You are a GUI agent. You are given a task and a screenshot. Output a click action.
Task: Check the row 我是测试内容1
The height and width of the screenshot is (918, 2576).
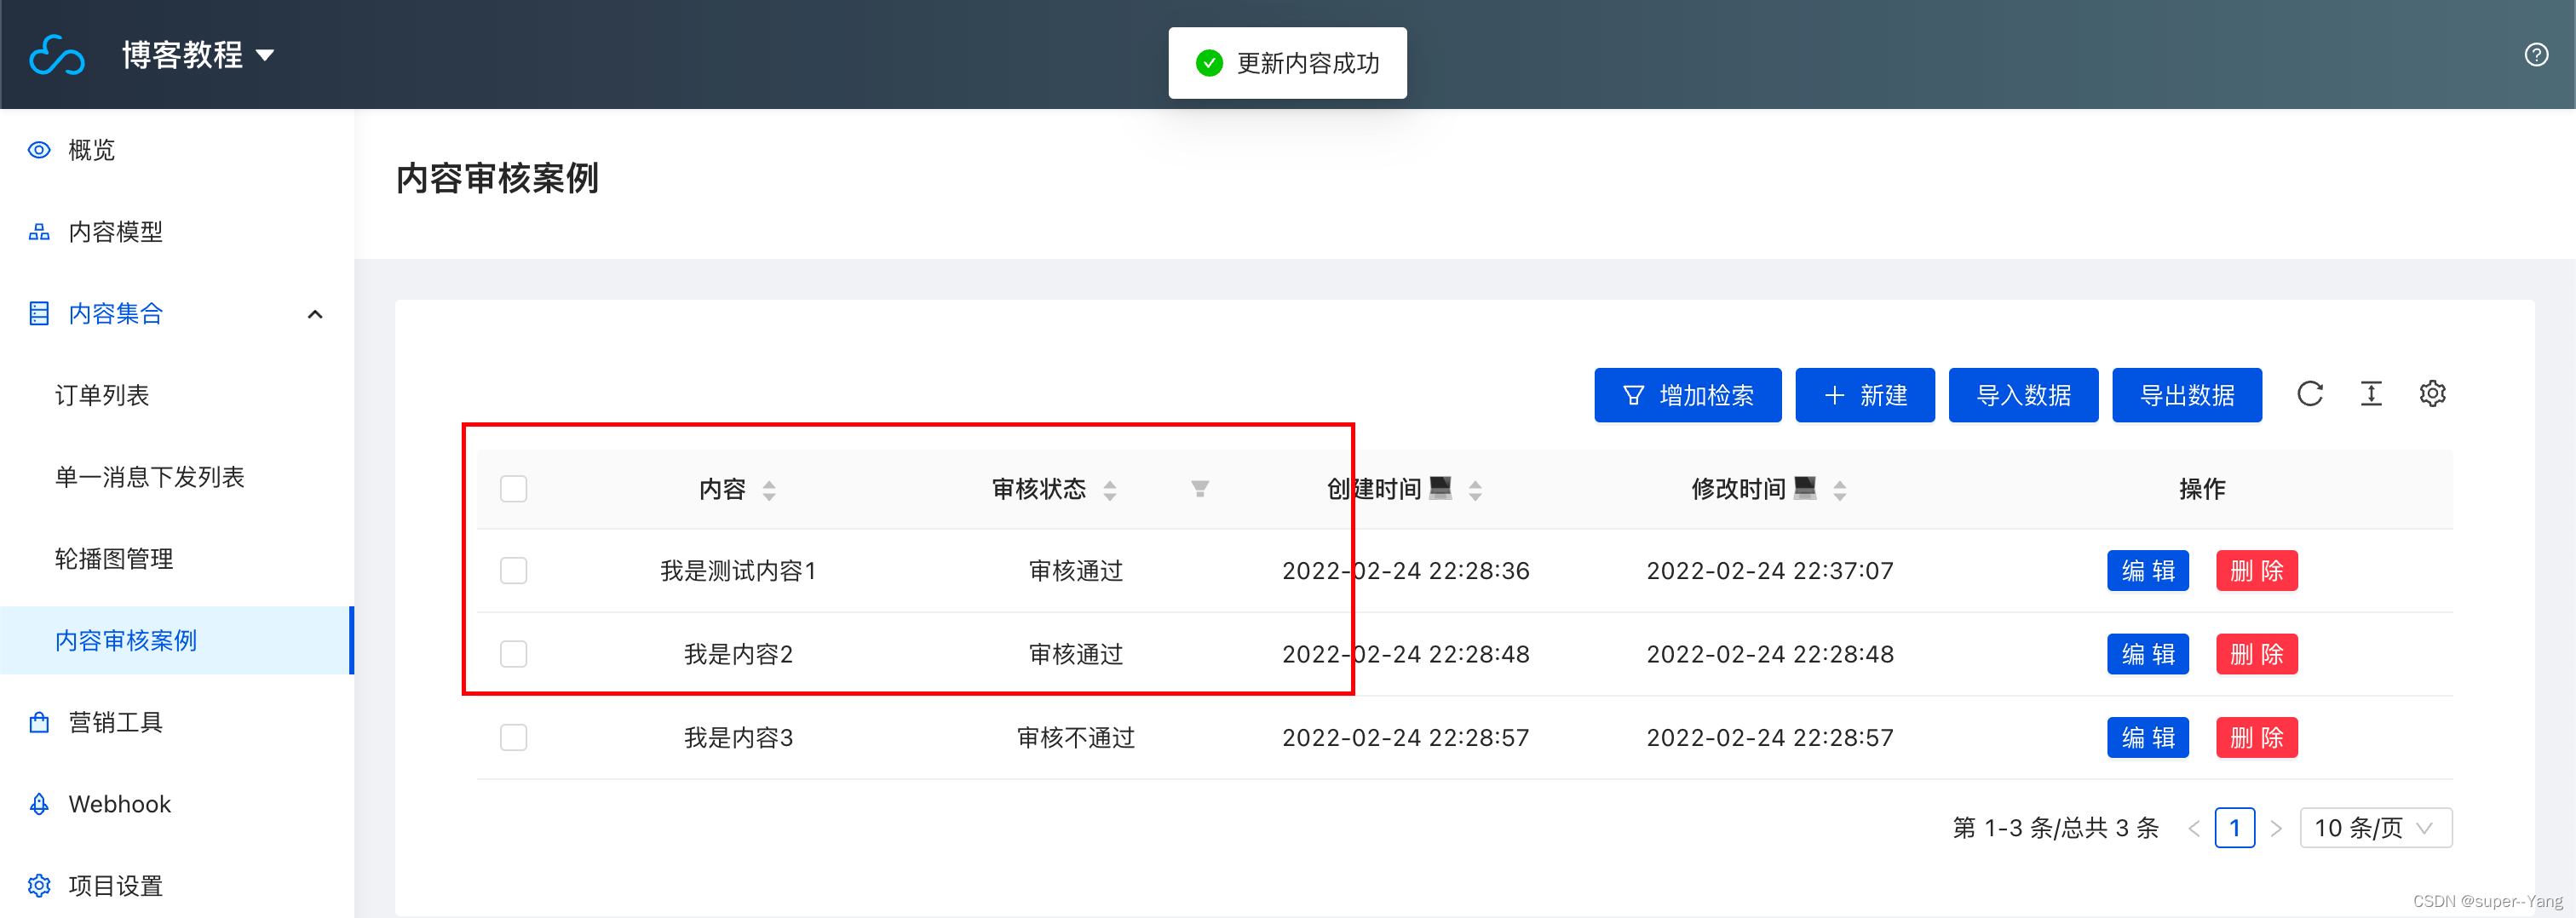pos(513,571)
